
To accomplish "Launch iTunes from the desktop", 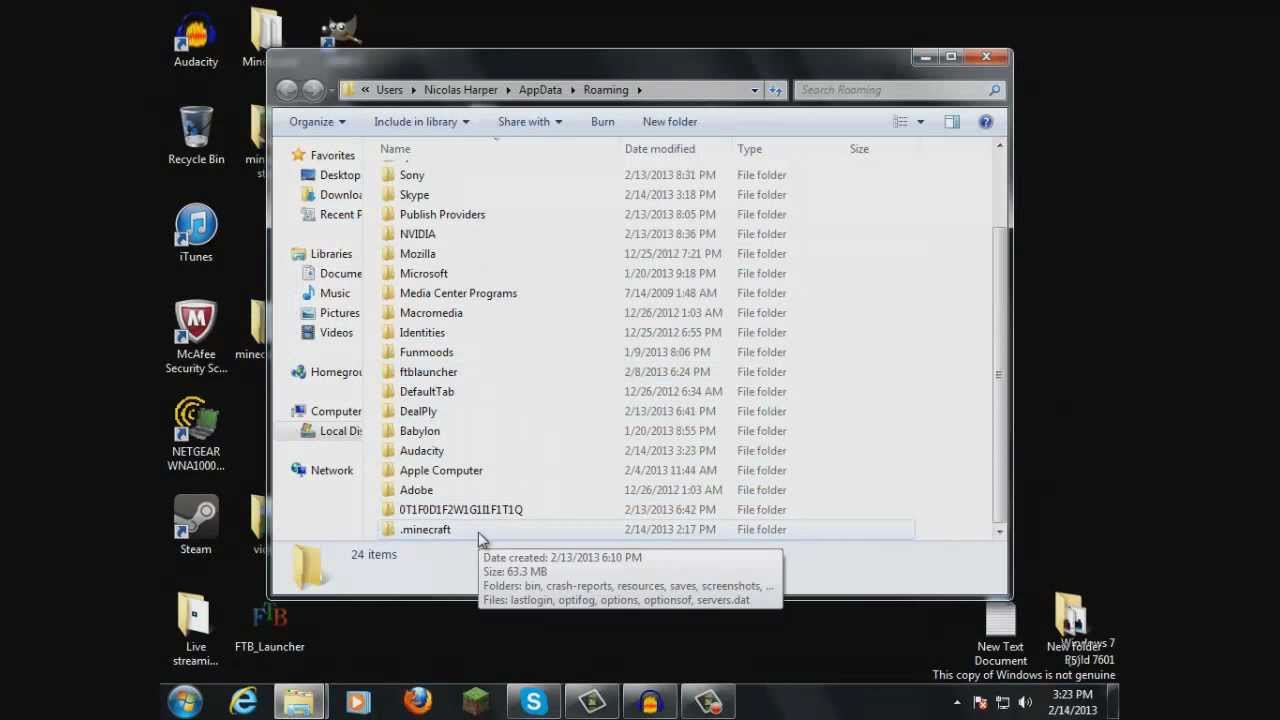I will (196, 232).
